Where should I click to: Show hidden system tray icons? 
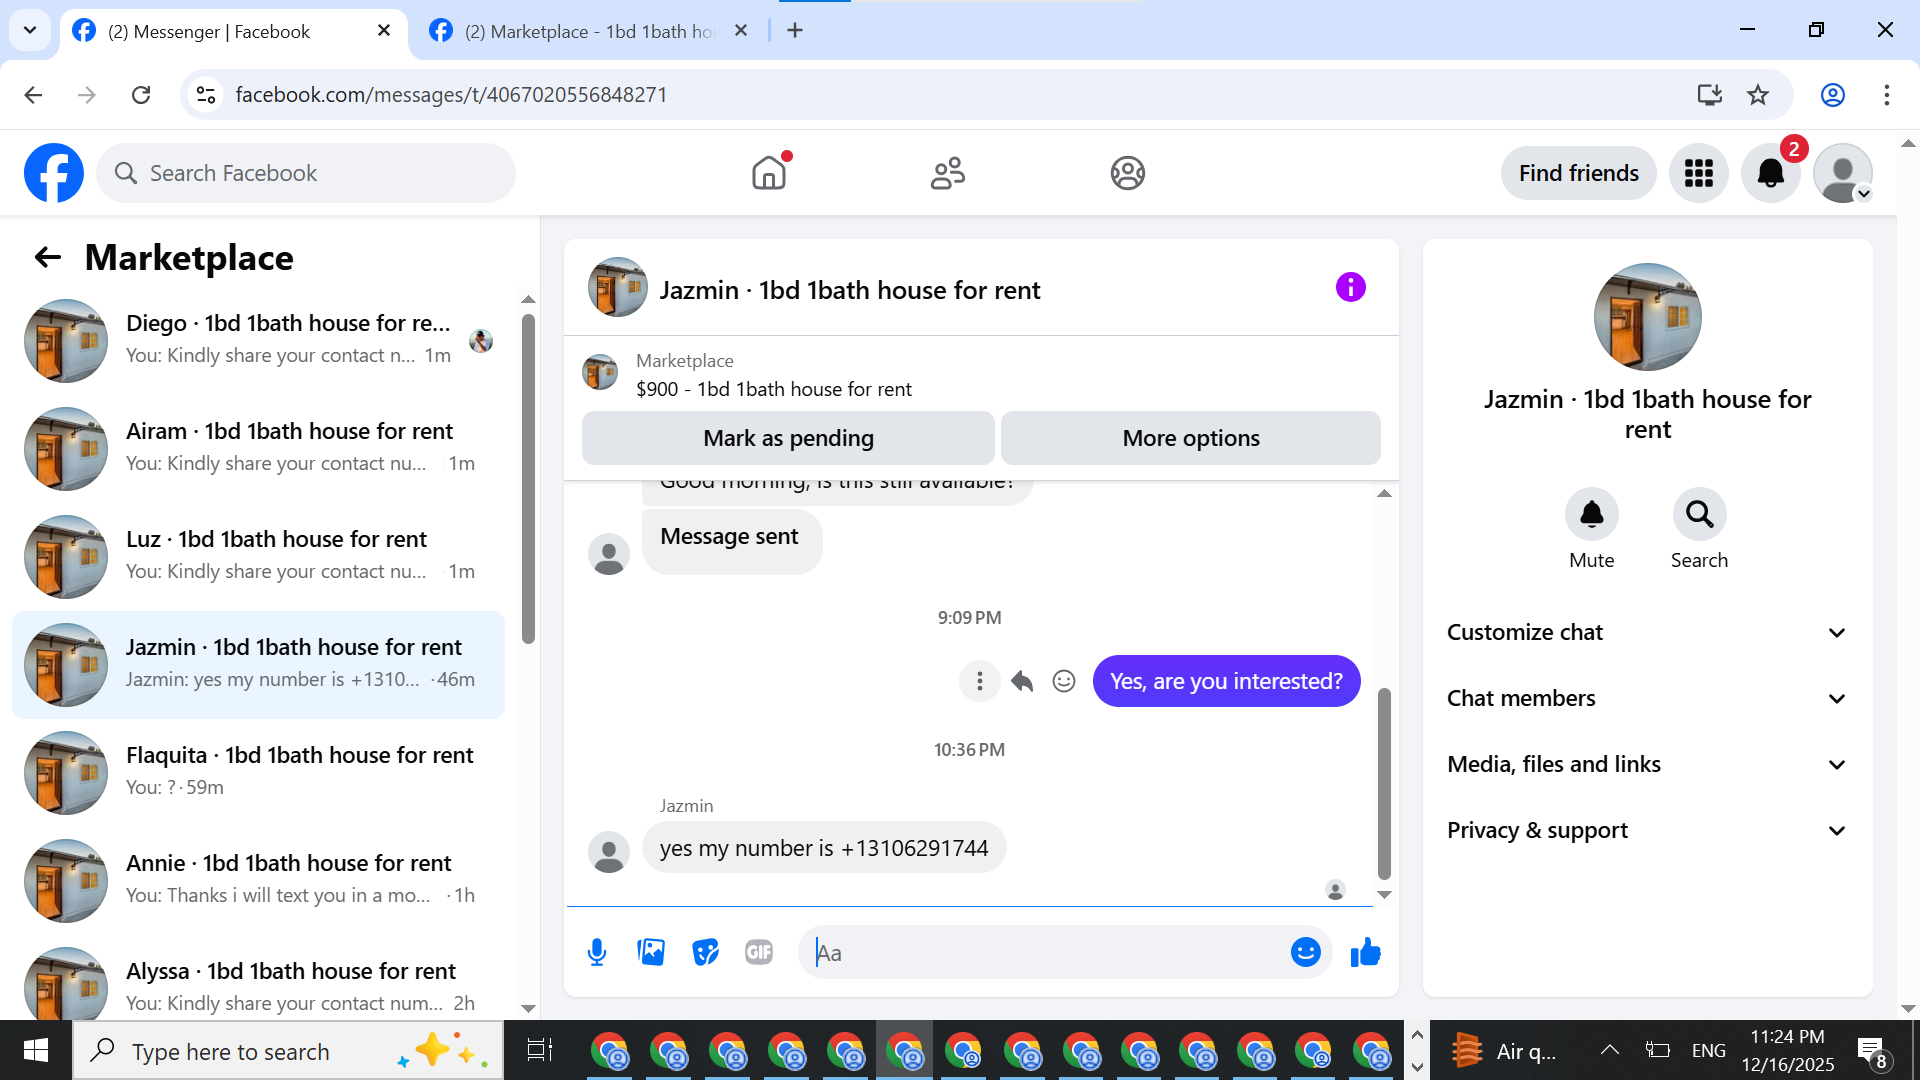1609,1050
